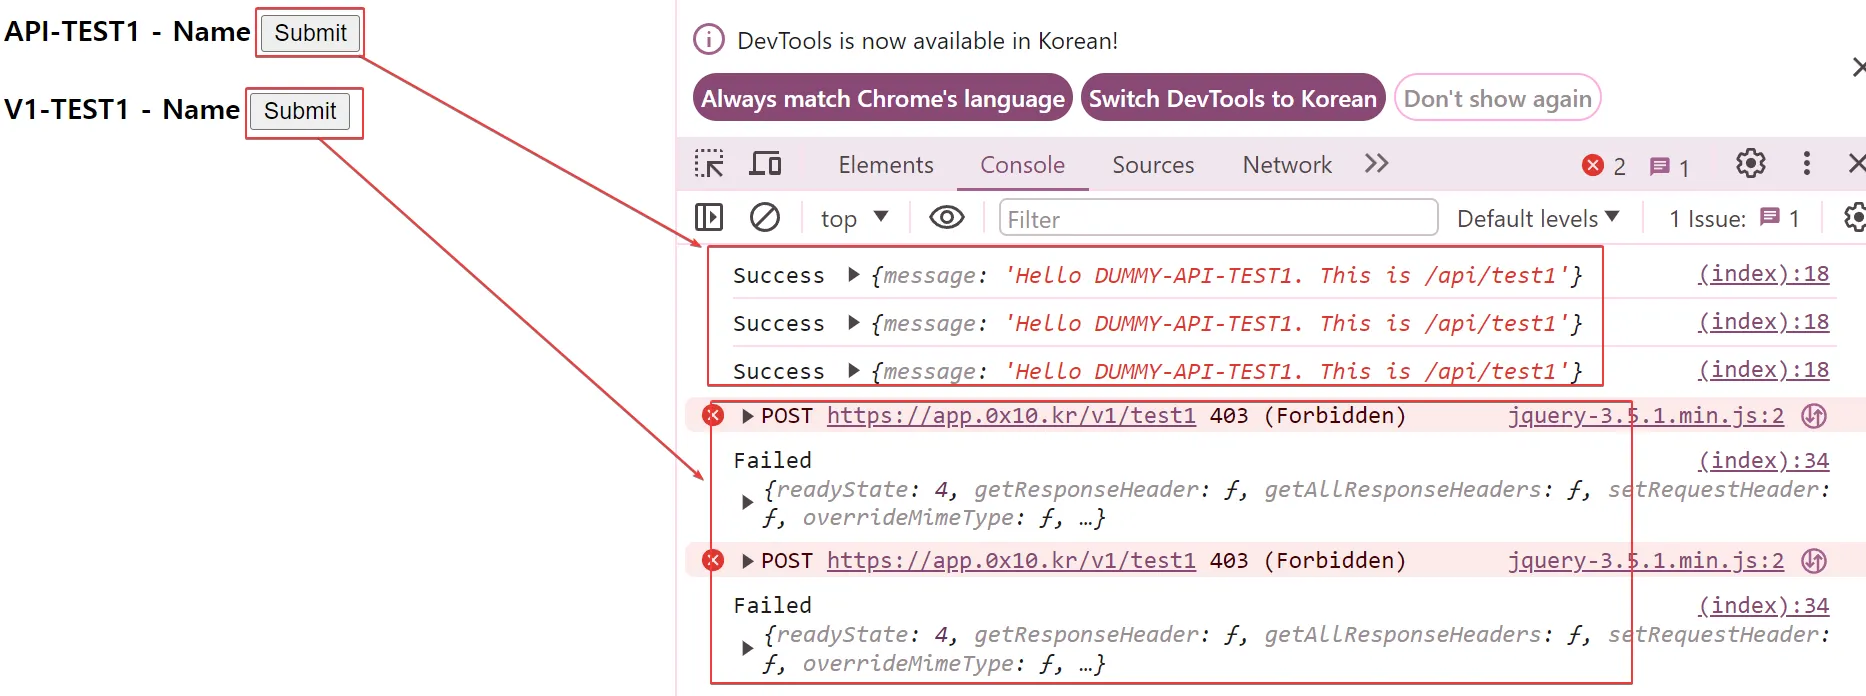The width and height of the screenshot is (1866, 696).
Task: Click the console Filter input field
Action: [1217, 219]
